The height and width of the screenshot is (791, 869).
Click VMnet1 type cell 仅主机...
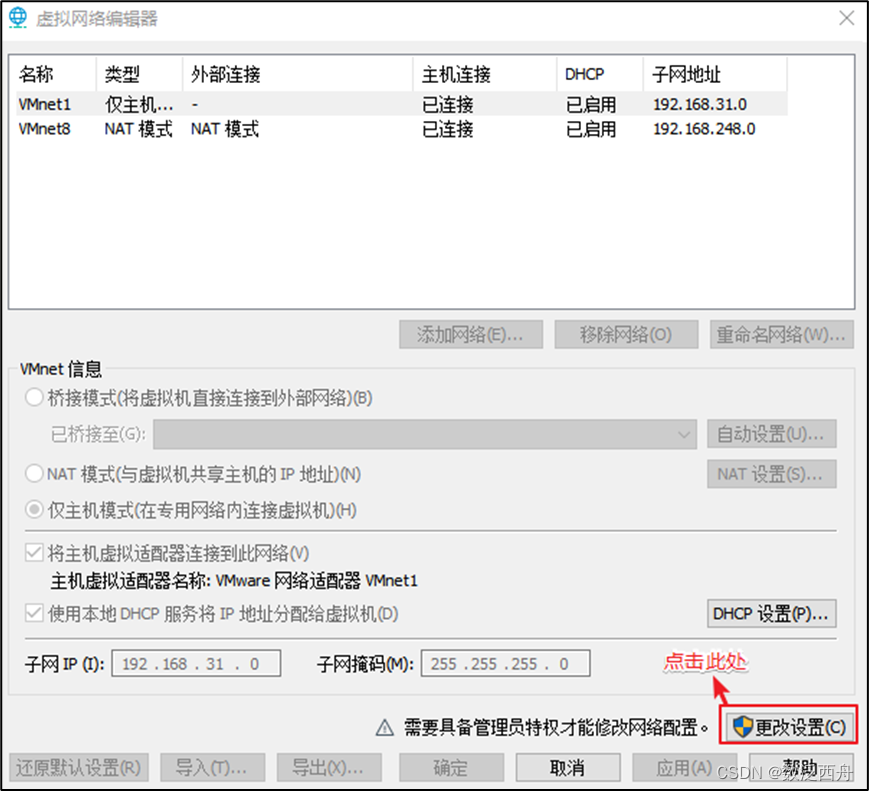139,104
